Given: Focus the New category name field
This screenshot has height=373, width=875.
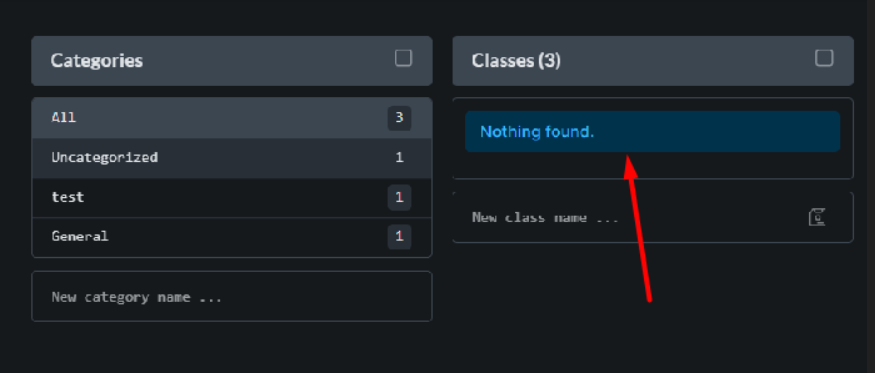Looking at the screenshot, I should point(232,297).
